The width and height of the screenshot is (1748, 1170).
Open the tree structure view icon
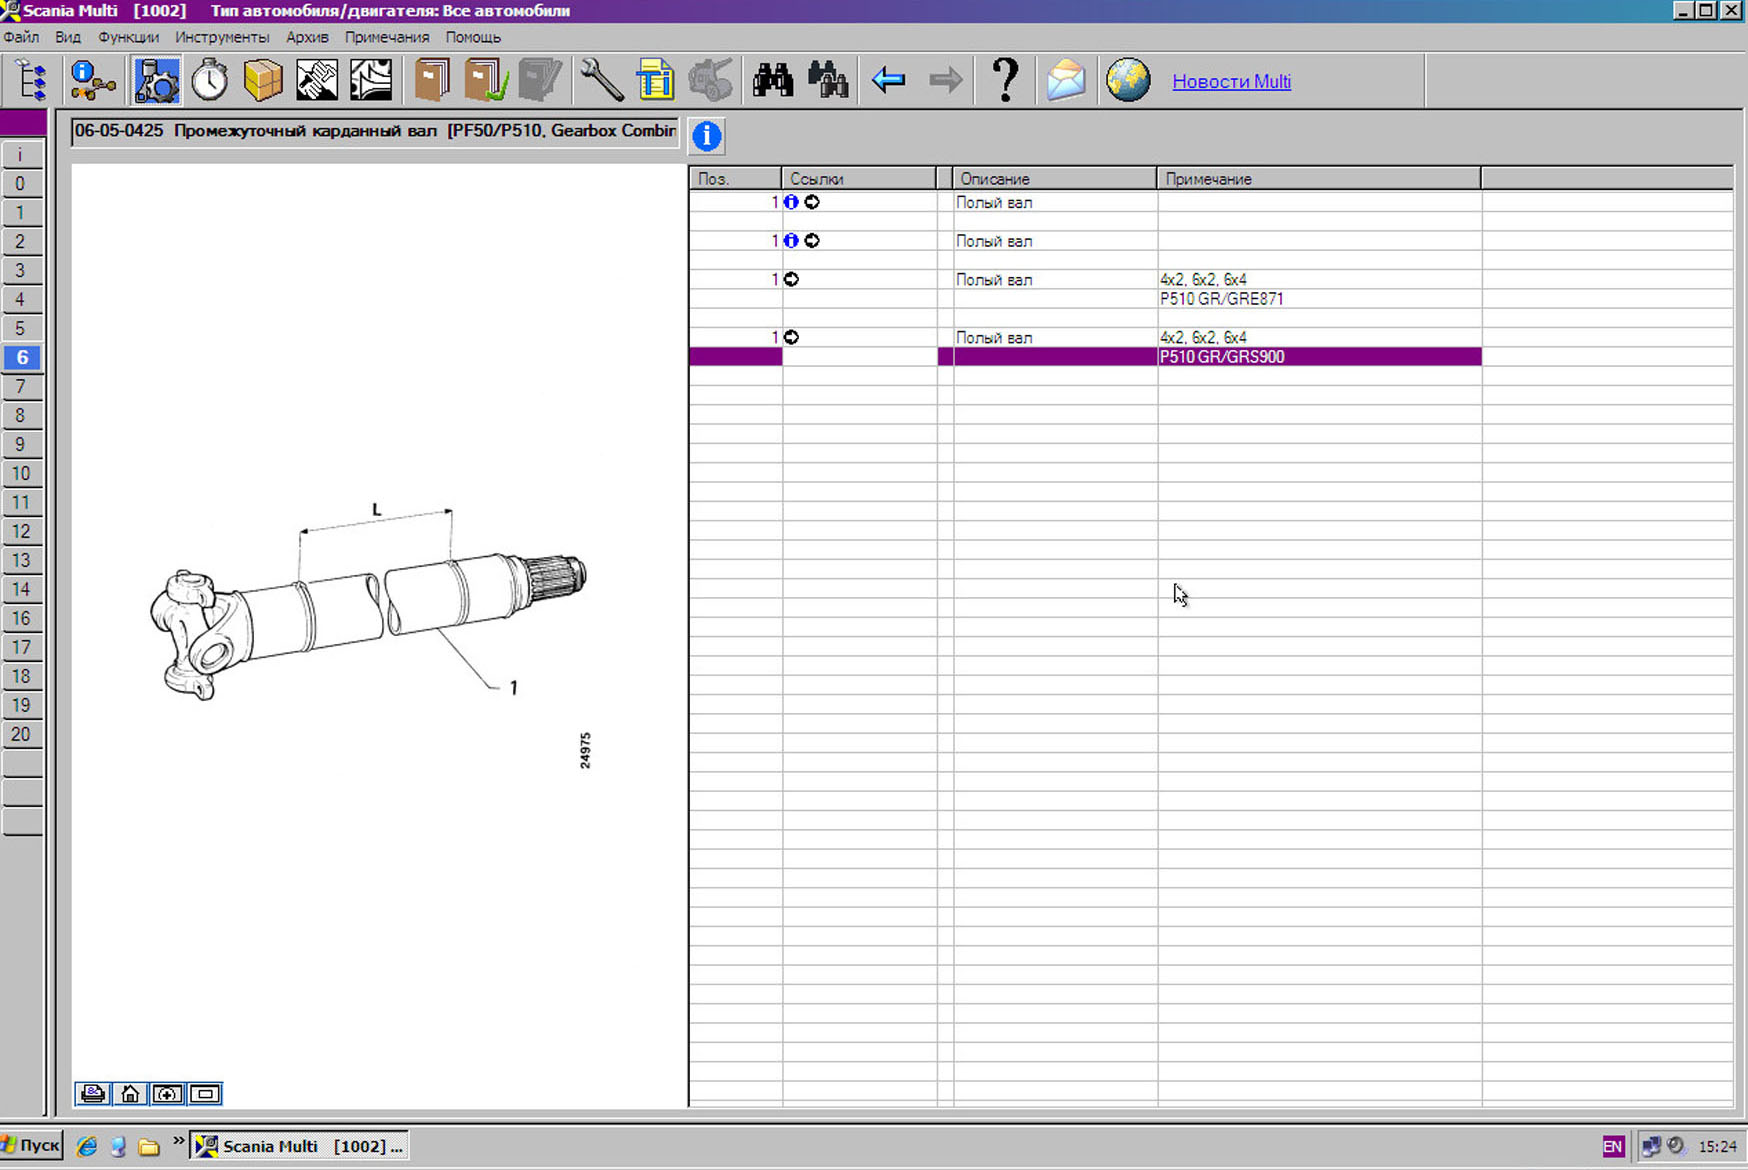pos(31,80)
